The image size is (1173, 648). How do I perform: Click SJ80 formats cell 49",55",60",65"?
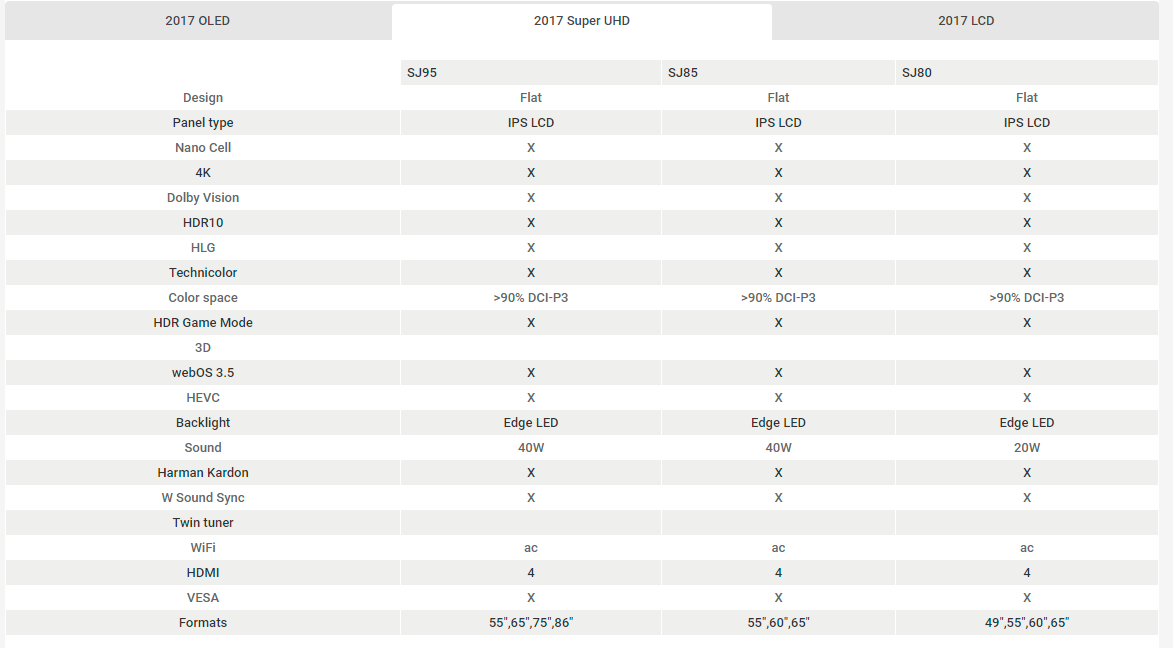(1026, 623)
